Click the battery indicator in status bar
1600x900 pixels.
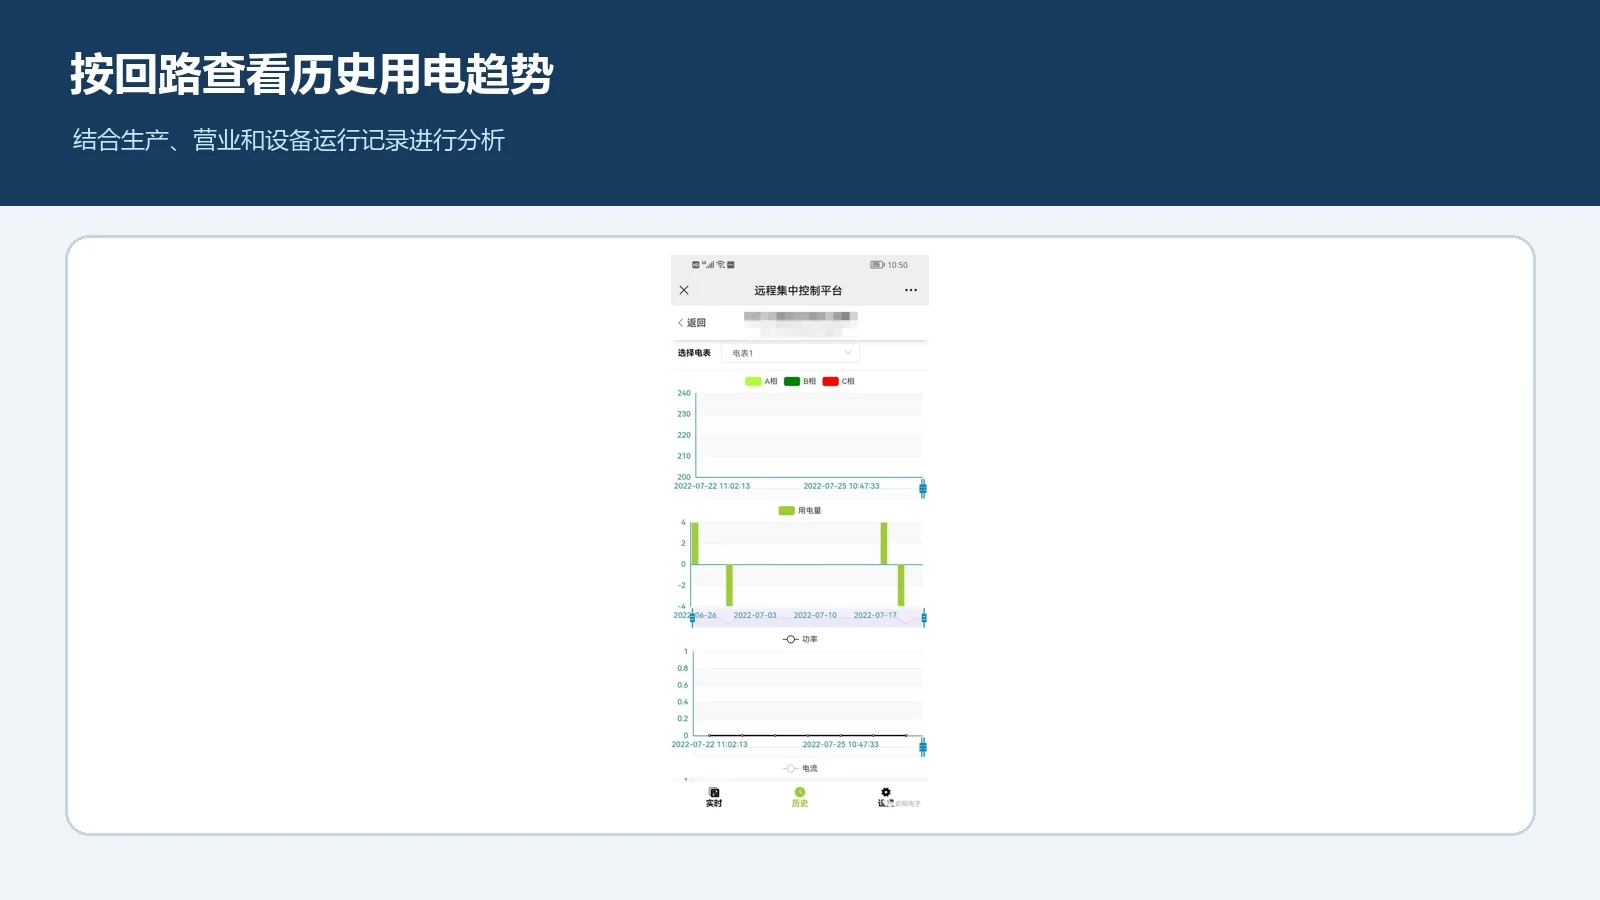pos(877,265)
